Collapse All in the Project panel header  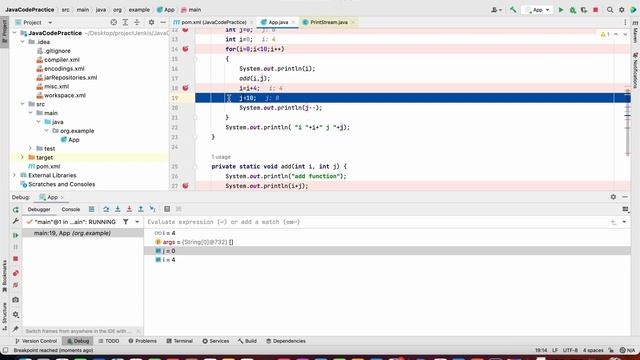tap(137, 22)
